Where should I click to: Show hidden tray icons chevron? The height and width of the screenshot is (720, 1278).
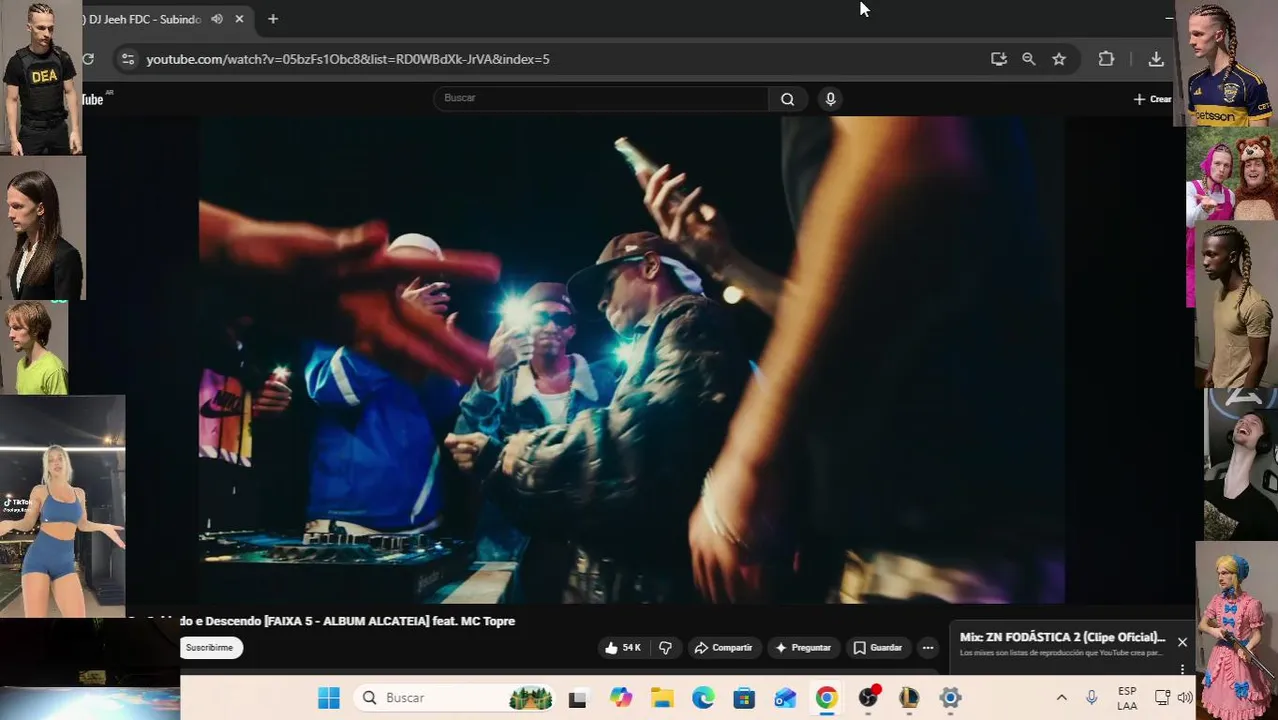tap(1061, 698)
